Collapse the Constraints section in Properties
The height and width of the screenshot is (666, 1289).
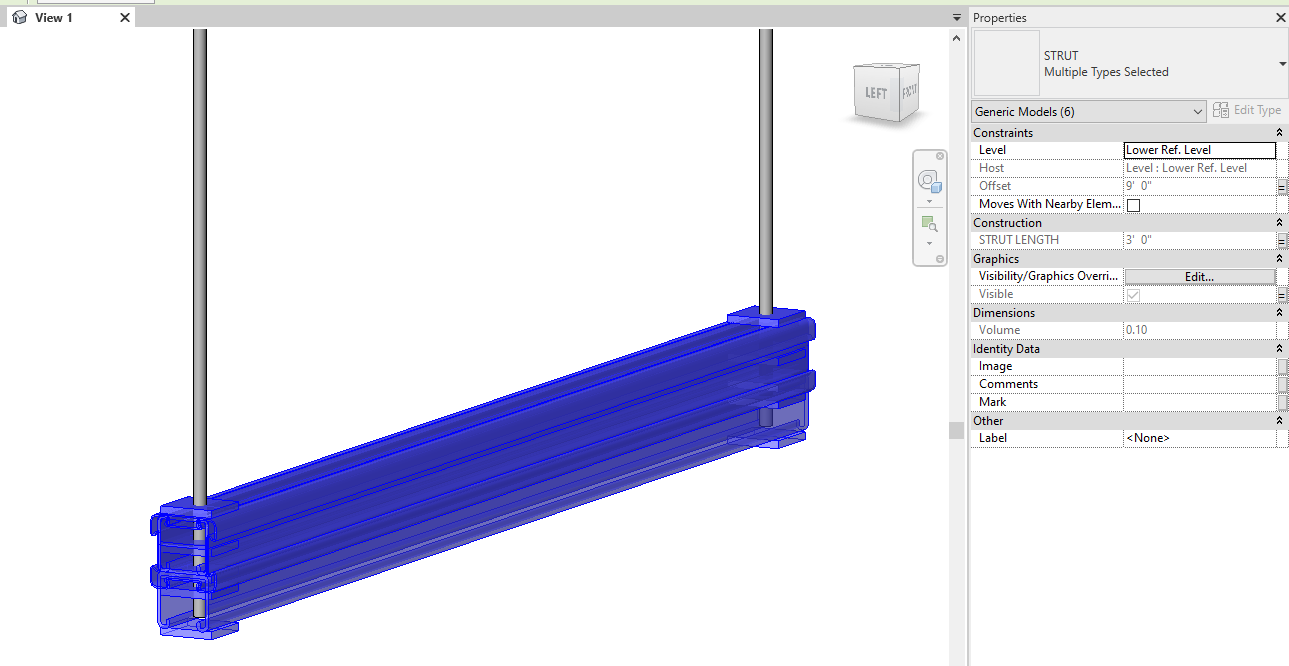[1279, 132]
